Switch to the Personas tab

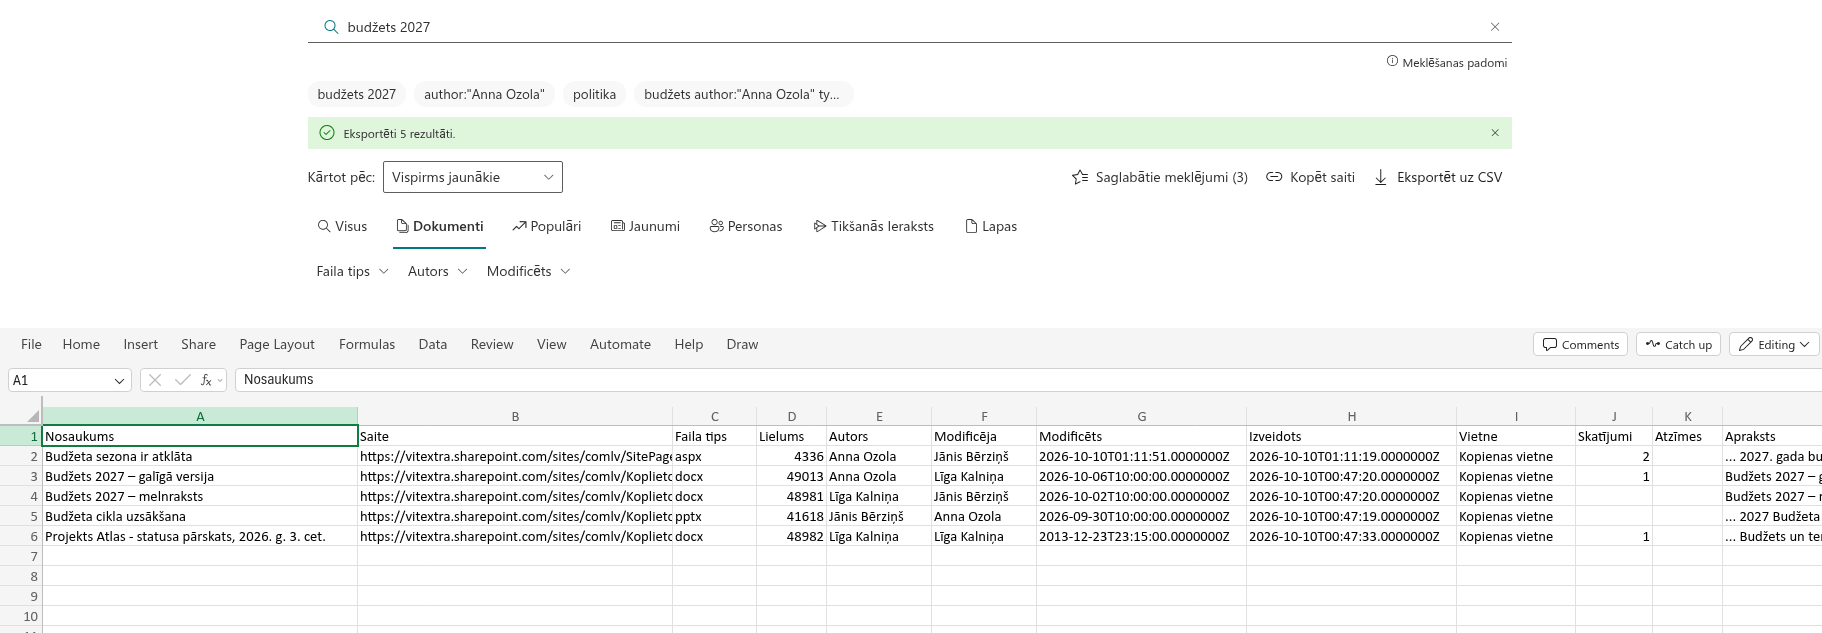746,226
